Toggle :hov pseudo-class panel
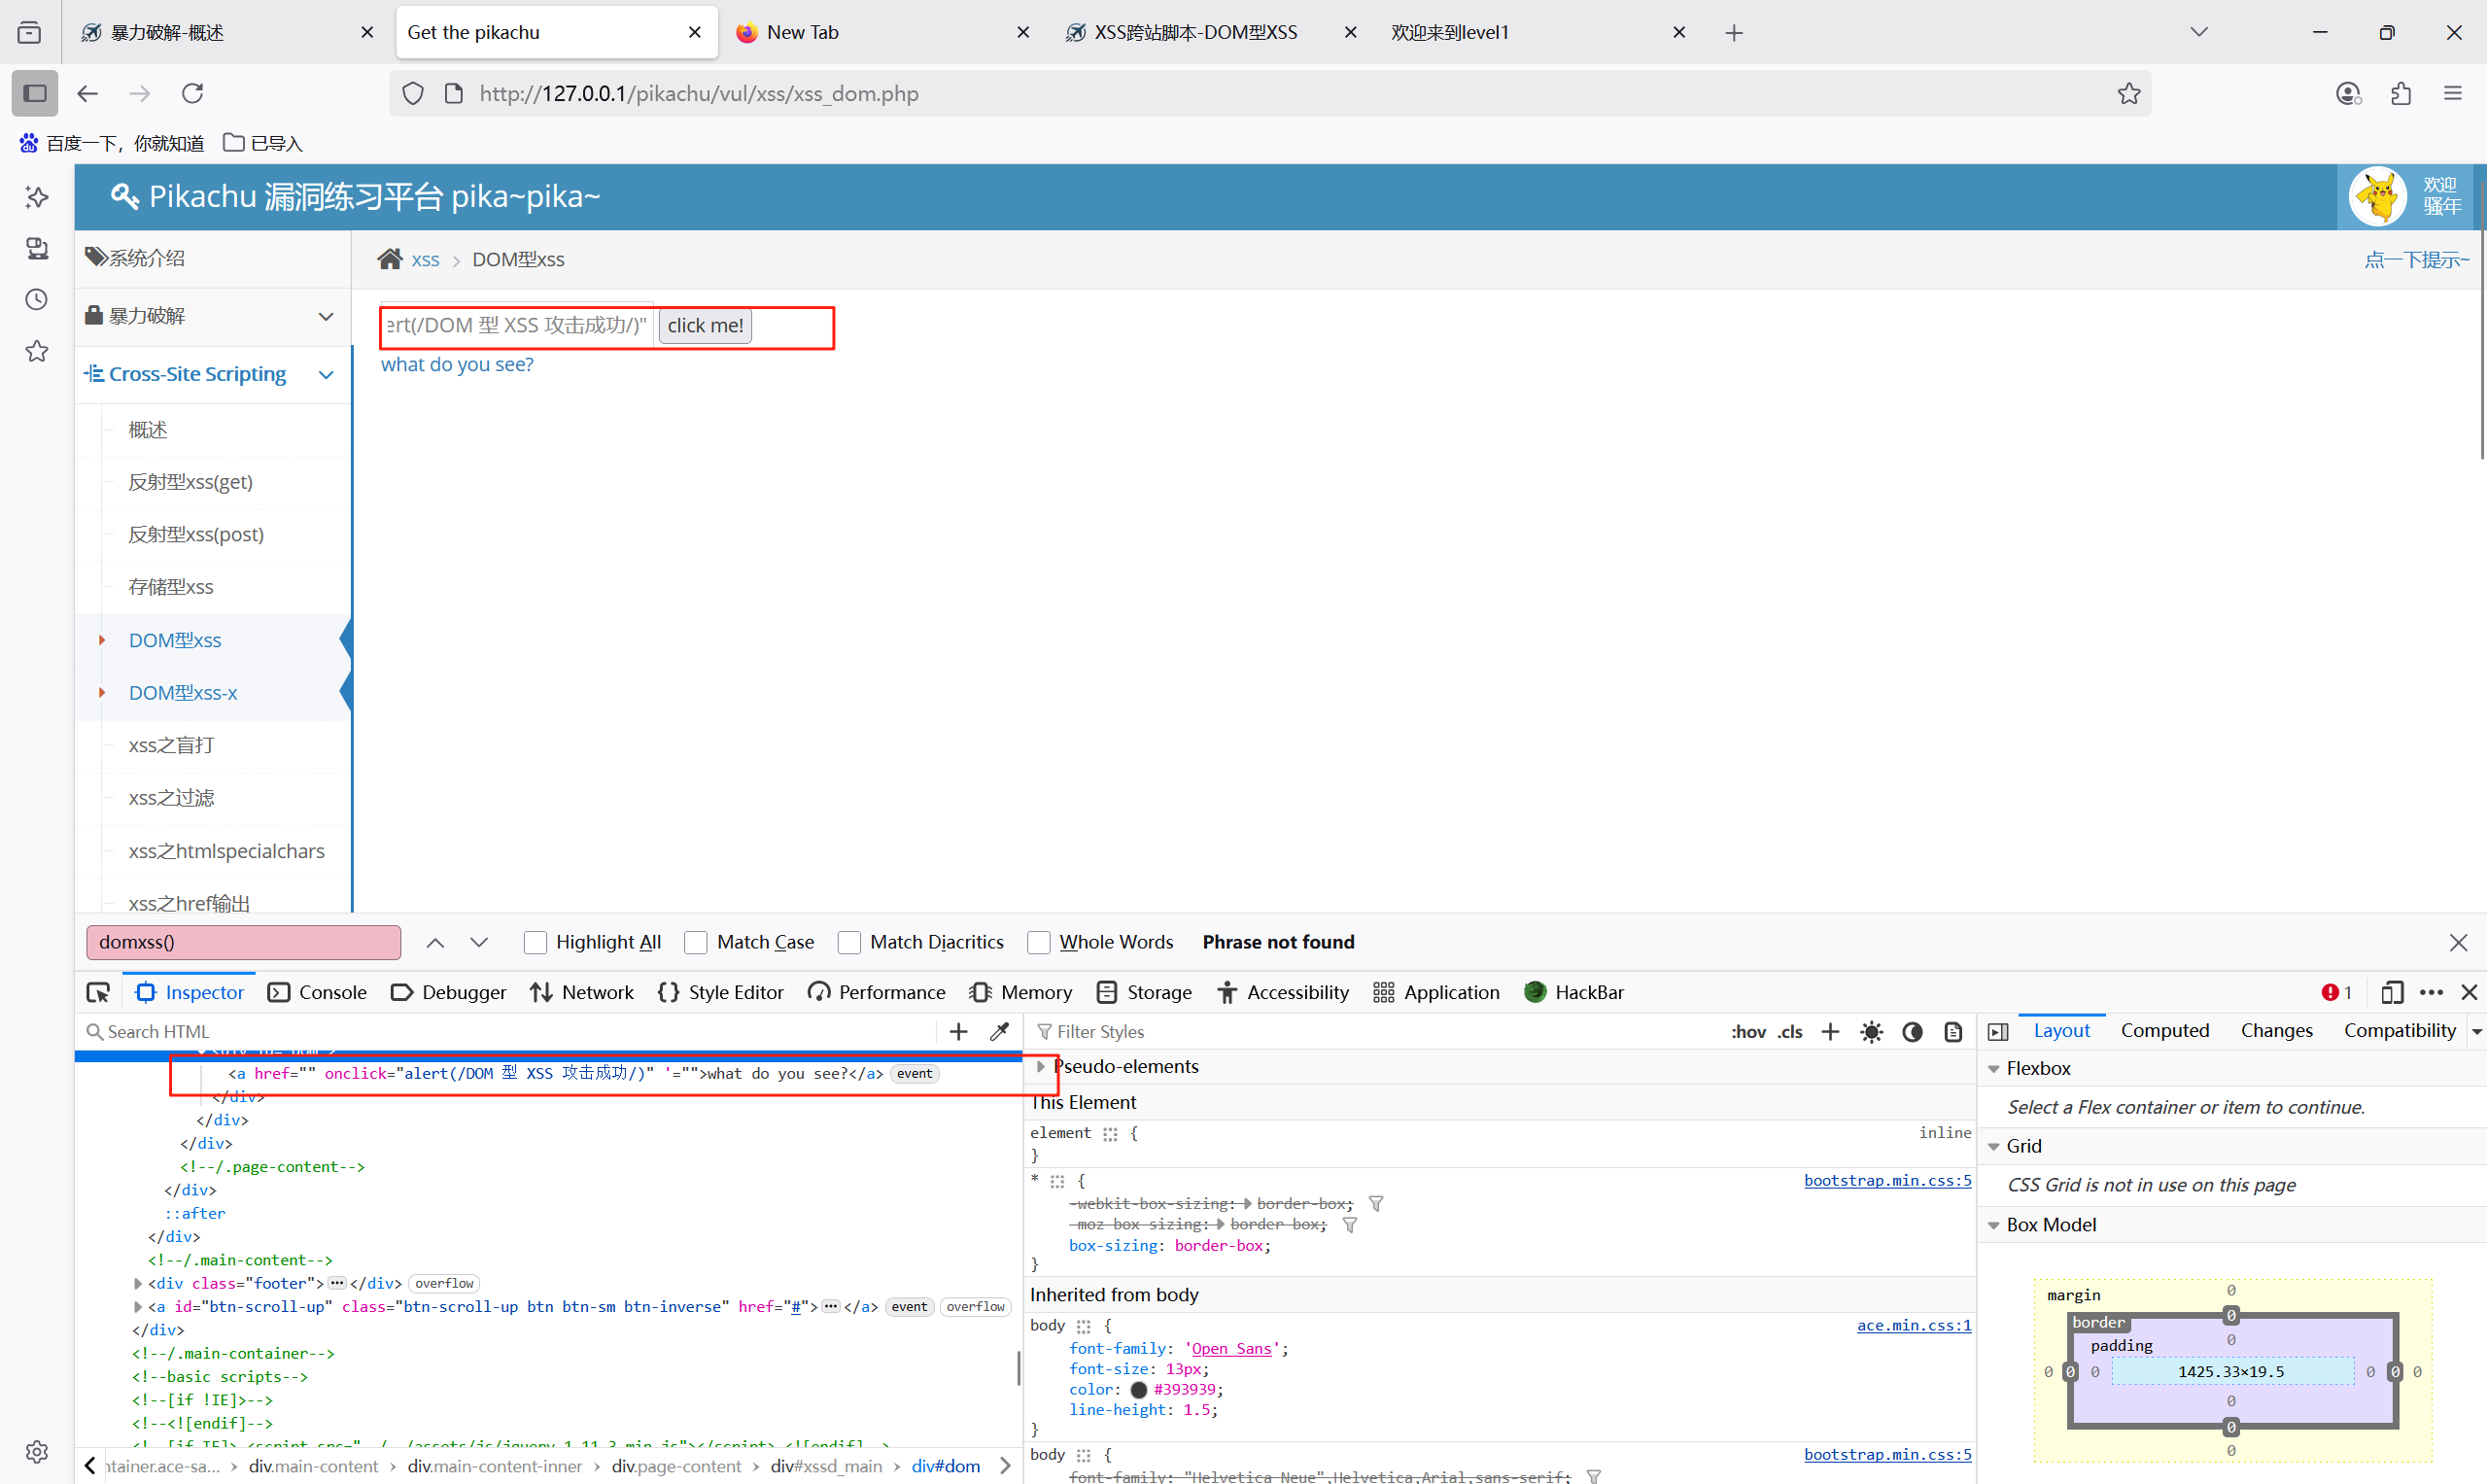This screenshot has width=2487, height=1484. (x=1748, y=1031)
